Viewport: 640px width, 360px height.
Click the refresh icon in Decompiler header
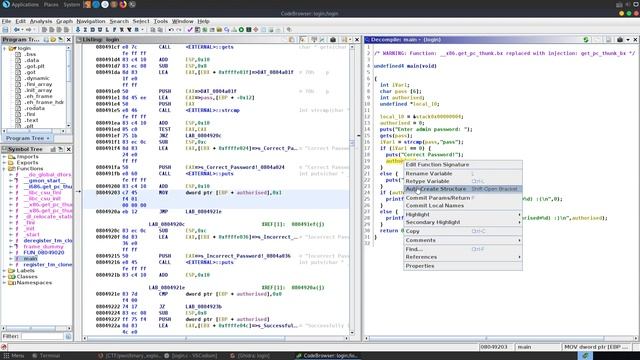coord(586,40)
